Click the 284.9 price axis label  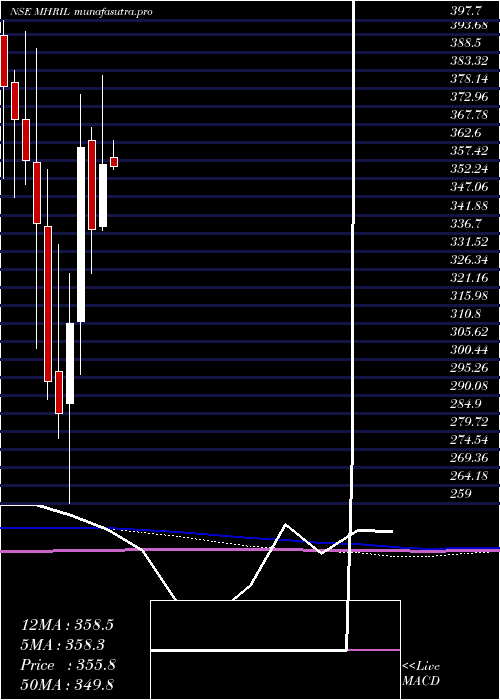(x=466, y=404)
